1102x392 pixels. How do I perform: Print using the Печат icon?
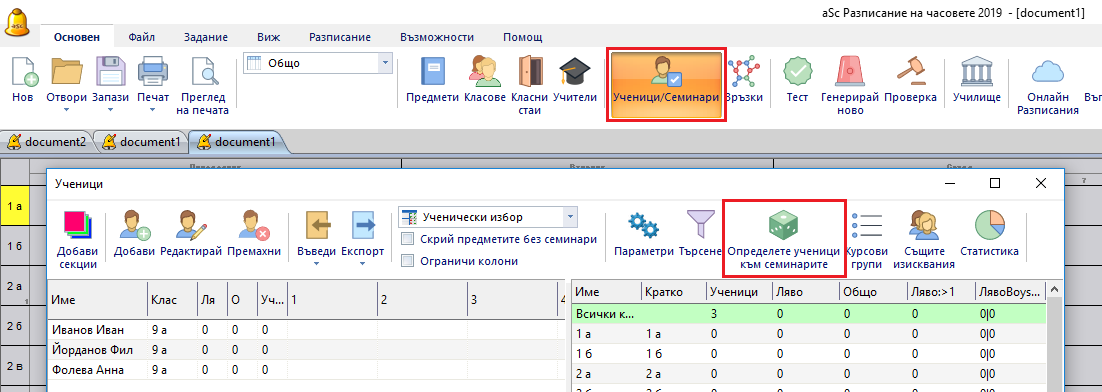click(x=153, y=73)
